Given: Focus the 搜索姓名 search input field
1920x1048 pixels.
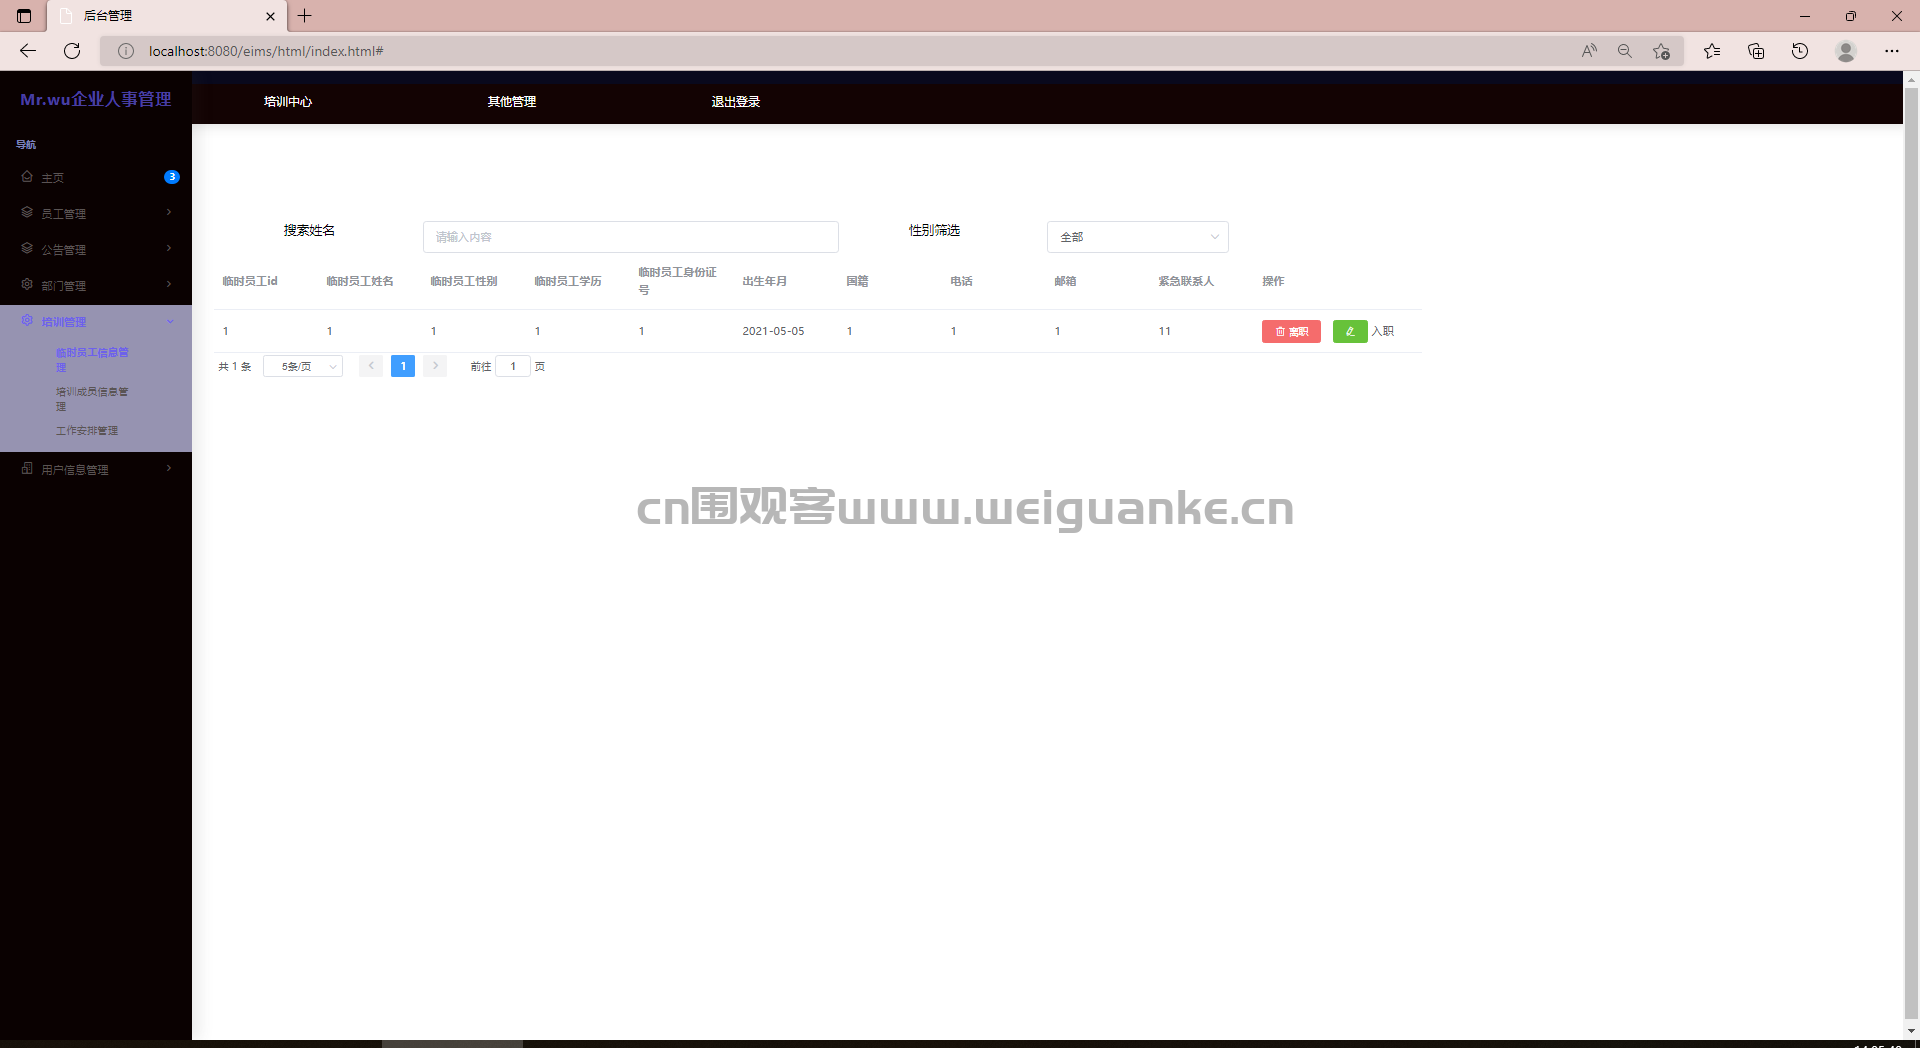Looking at the screenshot, I should click(x=631, y=237).
